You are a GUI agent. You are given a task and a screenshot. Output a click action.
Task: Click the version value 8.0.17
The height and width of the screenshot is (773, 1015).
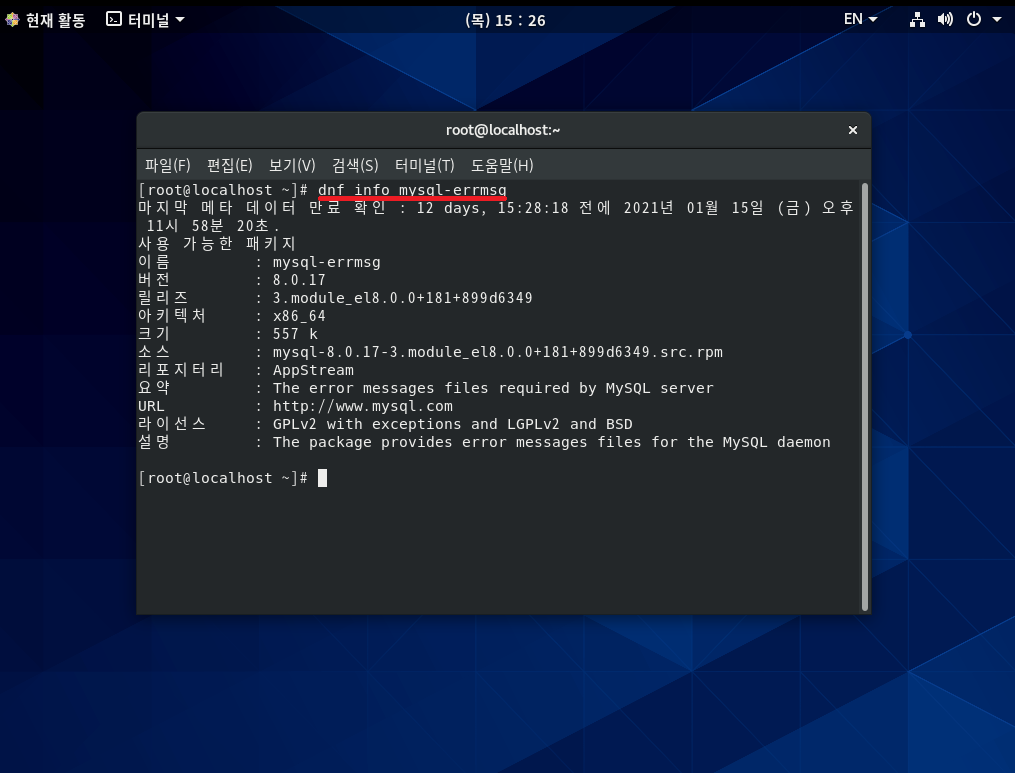click(x=299, y=280)
